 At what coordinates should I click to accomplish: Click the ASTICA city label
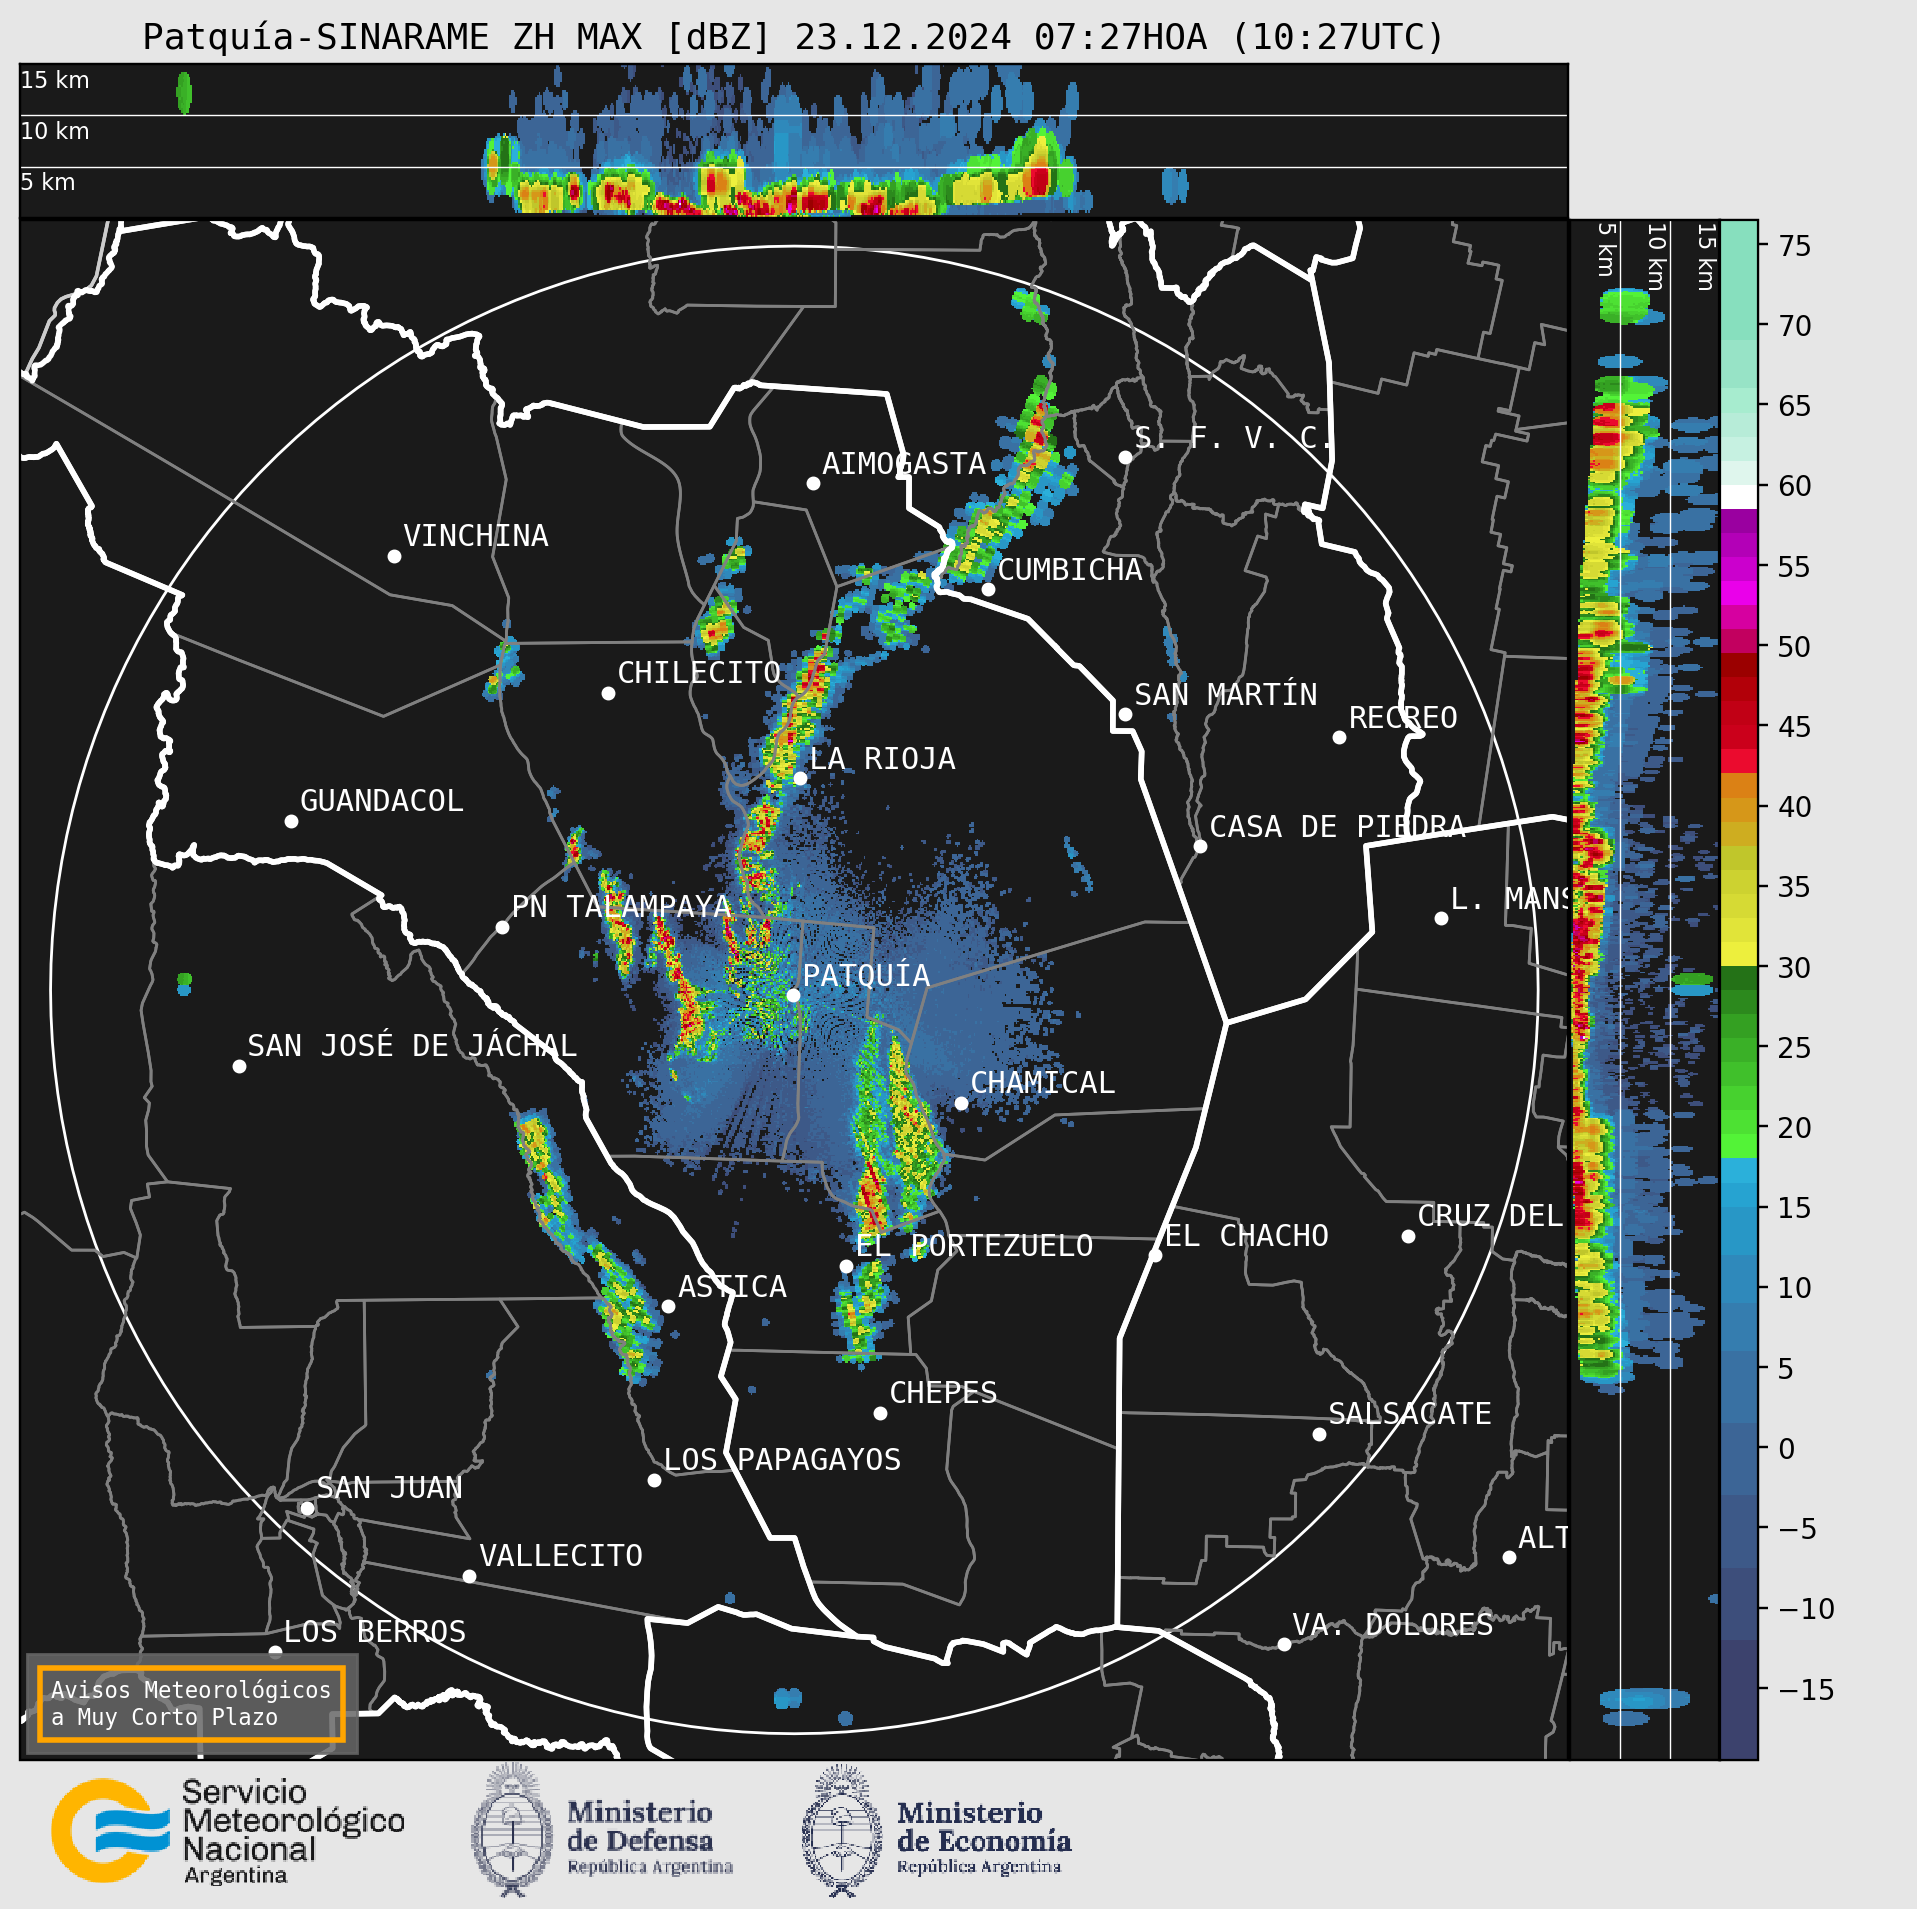(x=732, y=1287)
